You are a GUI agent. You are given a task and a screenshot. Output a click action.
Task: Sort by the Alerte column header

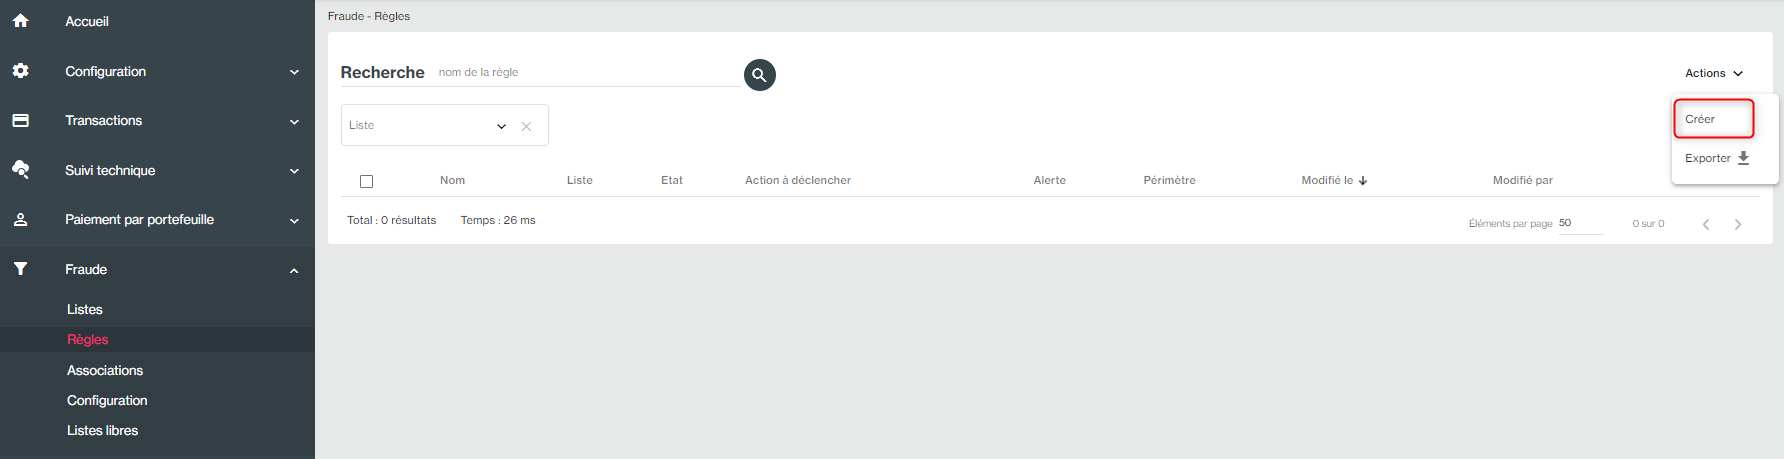coord(1049,180)
